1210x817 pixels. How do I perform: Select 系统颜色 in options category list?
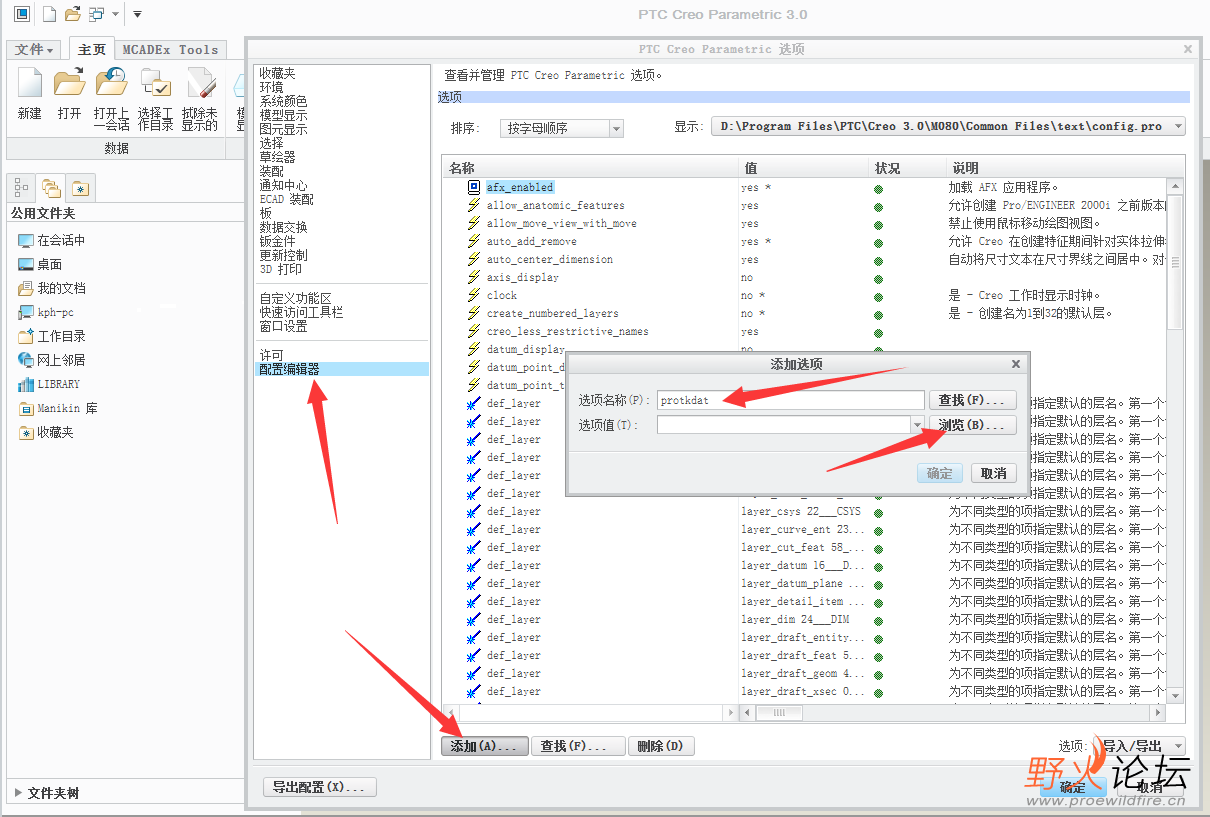pos(283,102)
